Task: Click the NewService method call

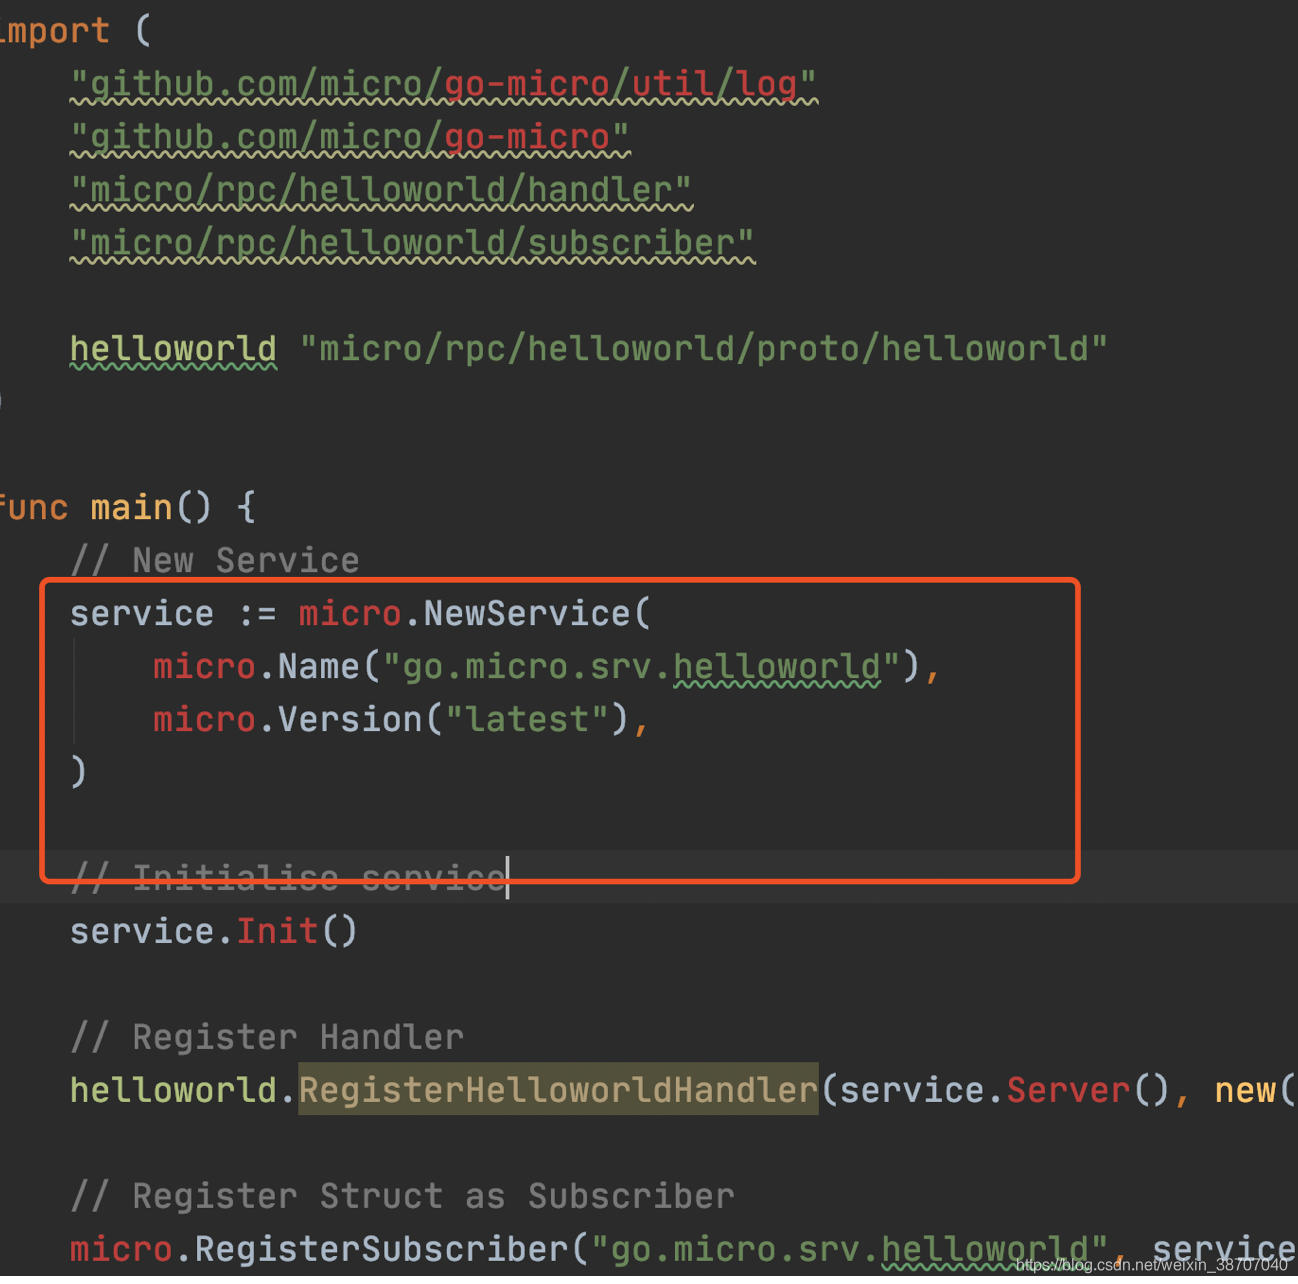Action: click(x=527, y=614)
